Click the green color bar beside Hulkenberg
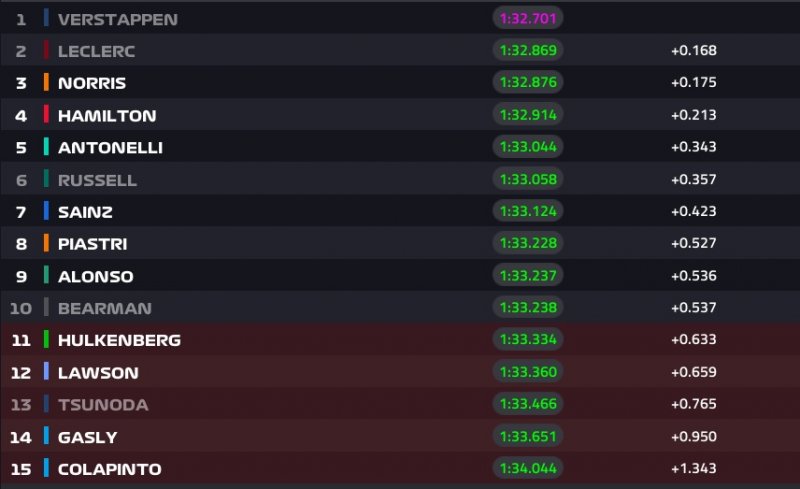800x489 pixels. coord(46,339)
